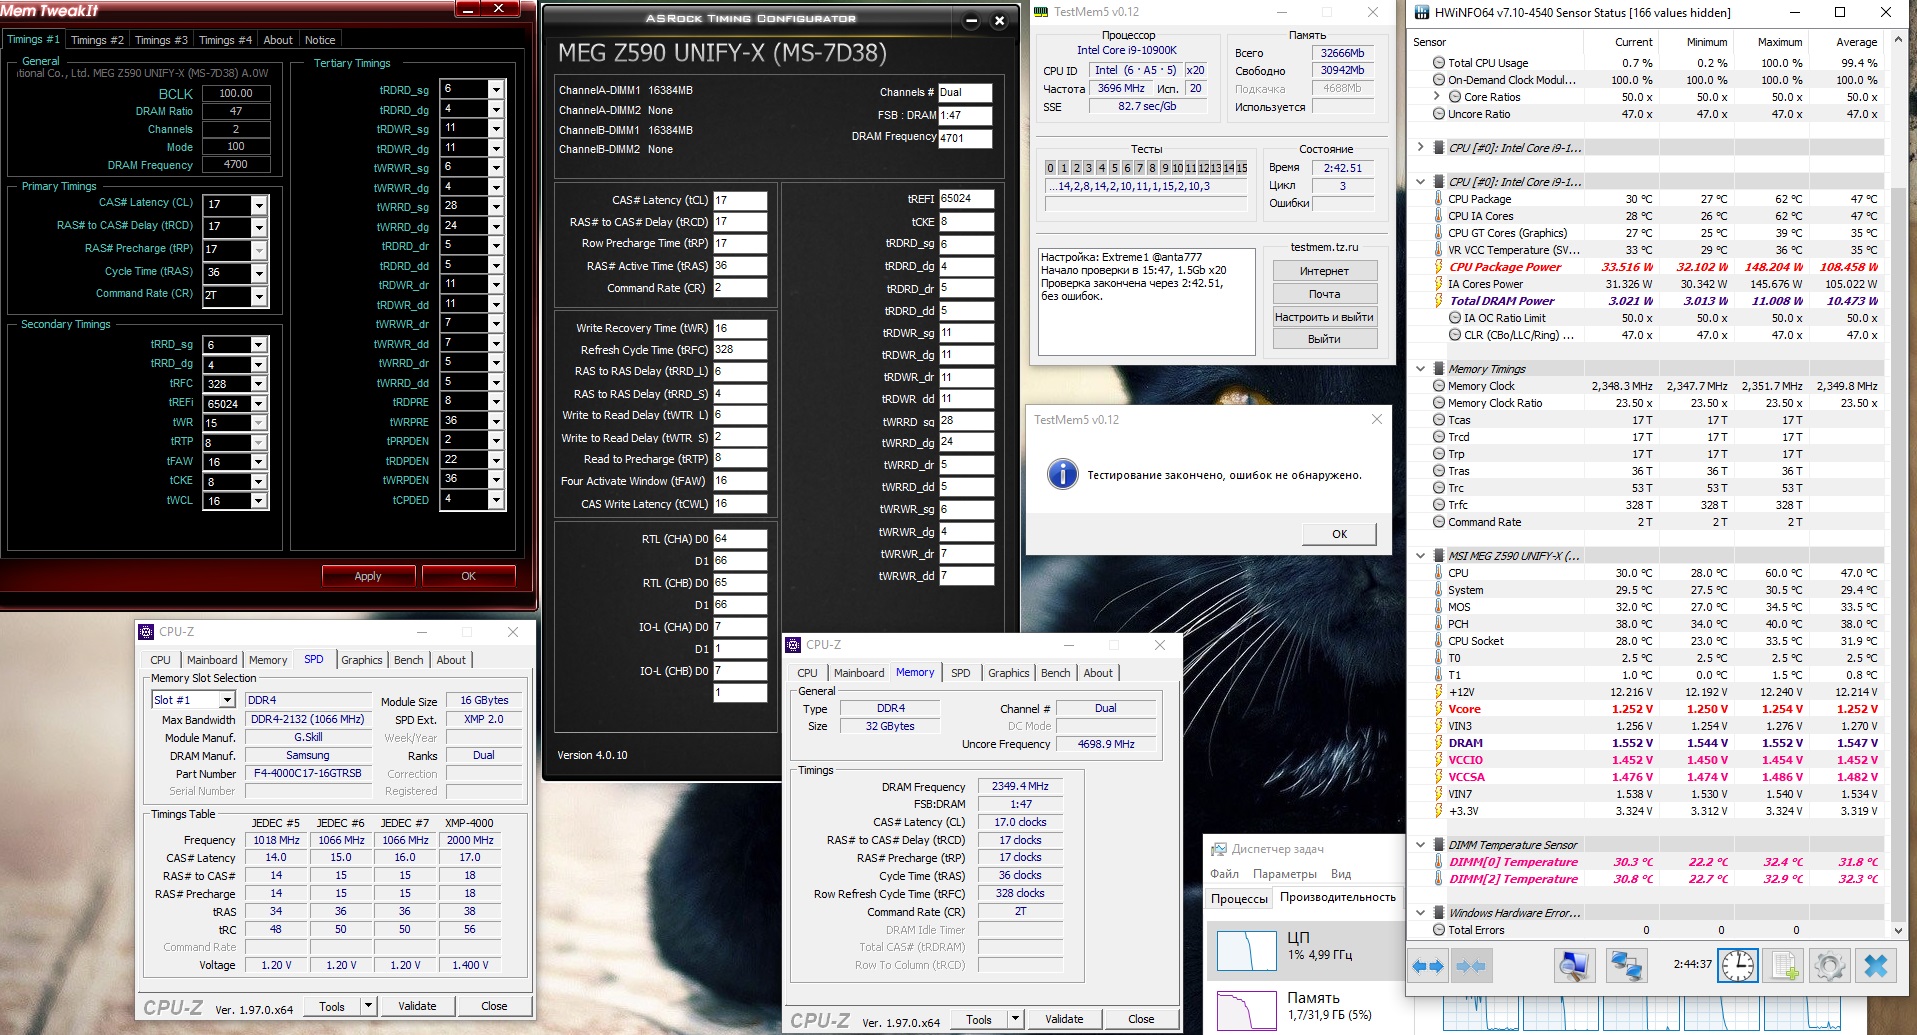Image resolution: width=1917 pixels, height=1035 pixels.
Task: Open Command Rate (CR) dropdown in MemTweakIt
Action: [x=259, y=296]
